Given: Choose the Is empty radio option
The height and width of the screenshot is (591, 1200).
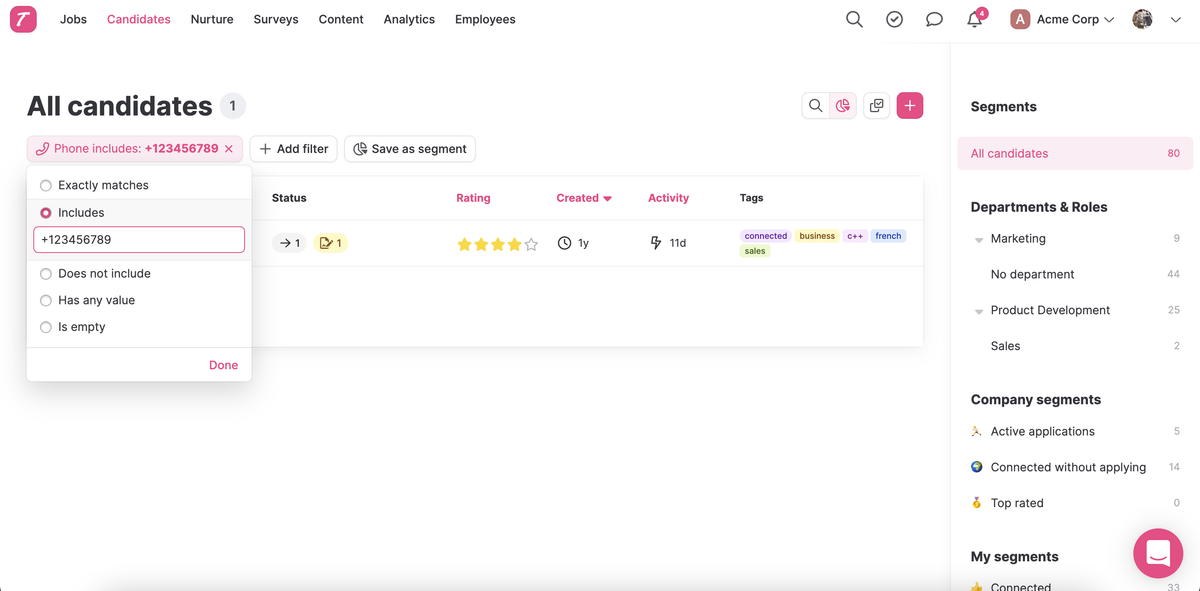Looking at the screenshot, I should pos(46,327).
